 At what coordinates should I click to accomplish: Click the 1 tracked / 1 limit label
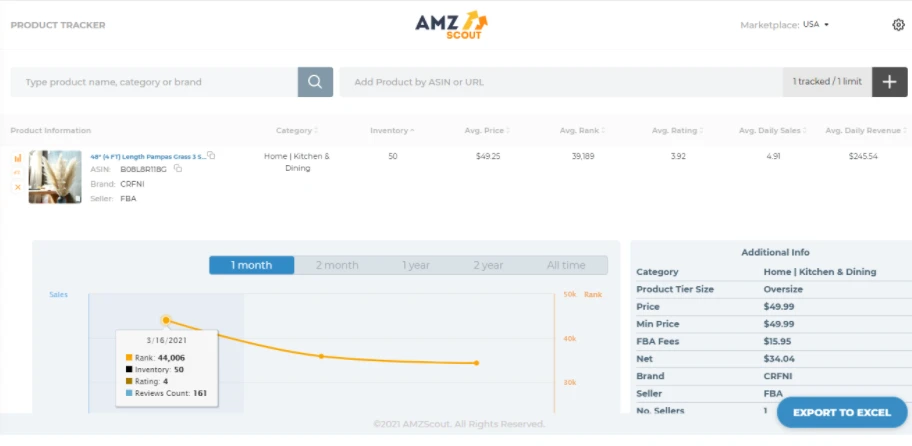click(x=827, y=81)
